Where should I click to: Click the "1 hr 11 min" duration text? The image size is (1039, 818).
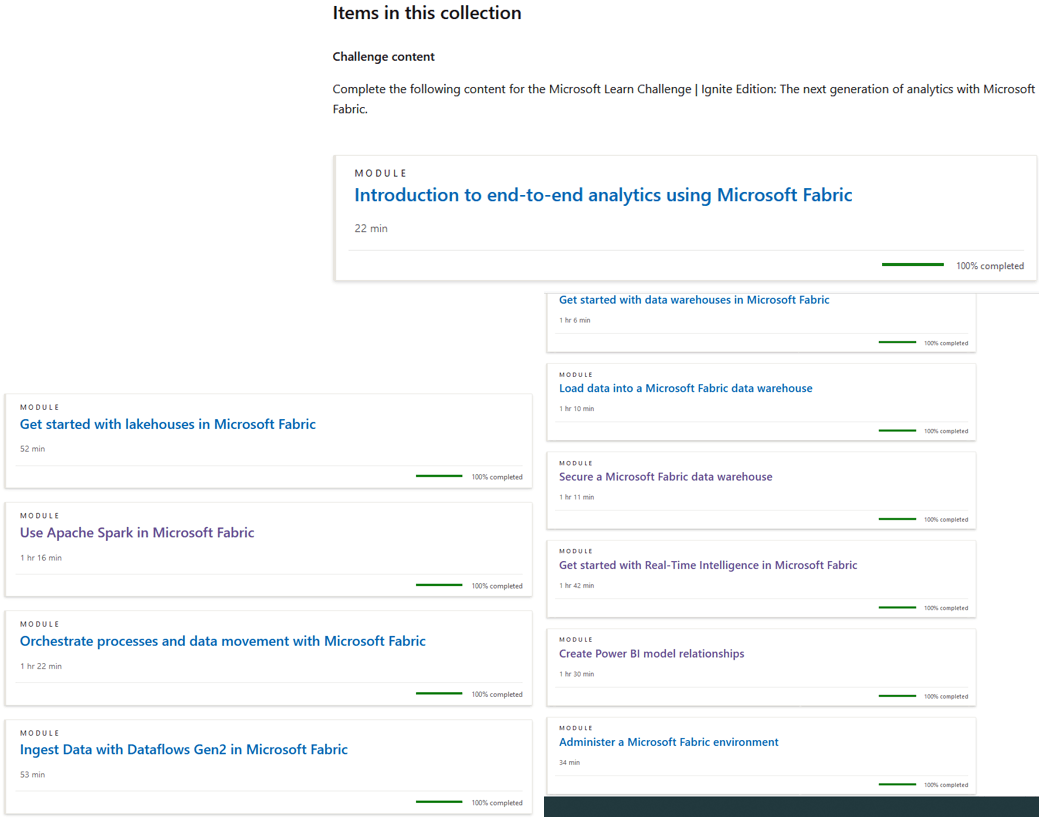click(576, 497)
